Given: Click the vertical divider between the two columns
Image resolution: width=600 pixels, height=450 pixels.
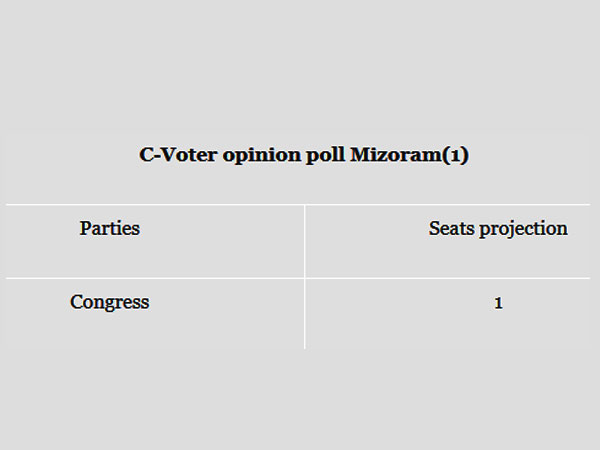Looking at the screenshot, I should point(305,260).
